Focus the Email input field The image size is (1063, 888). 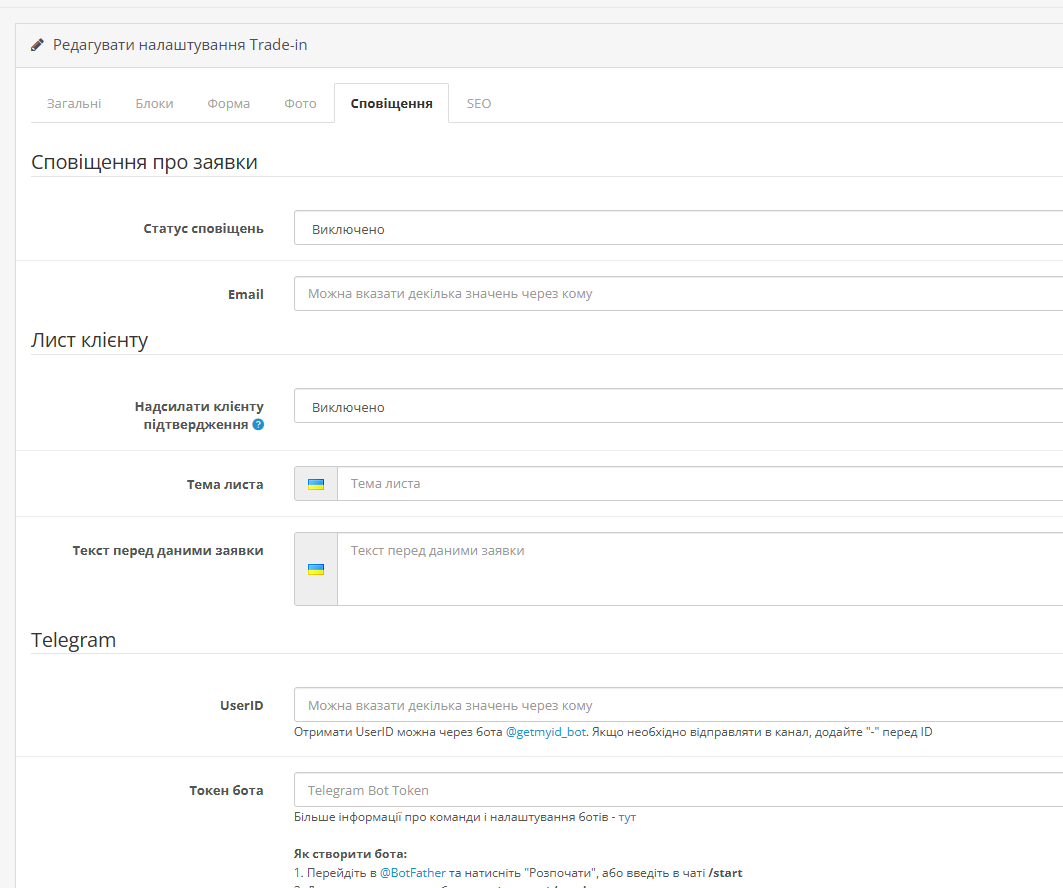click(x=678, y=294)
